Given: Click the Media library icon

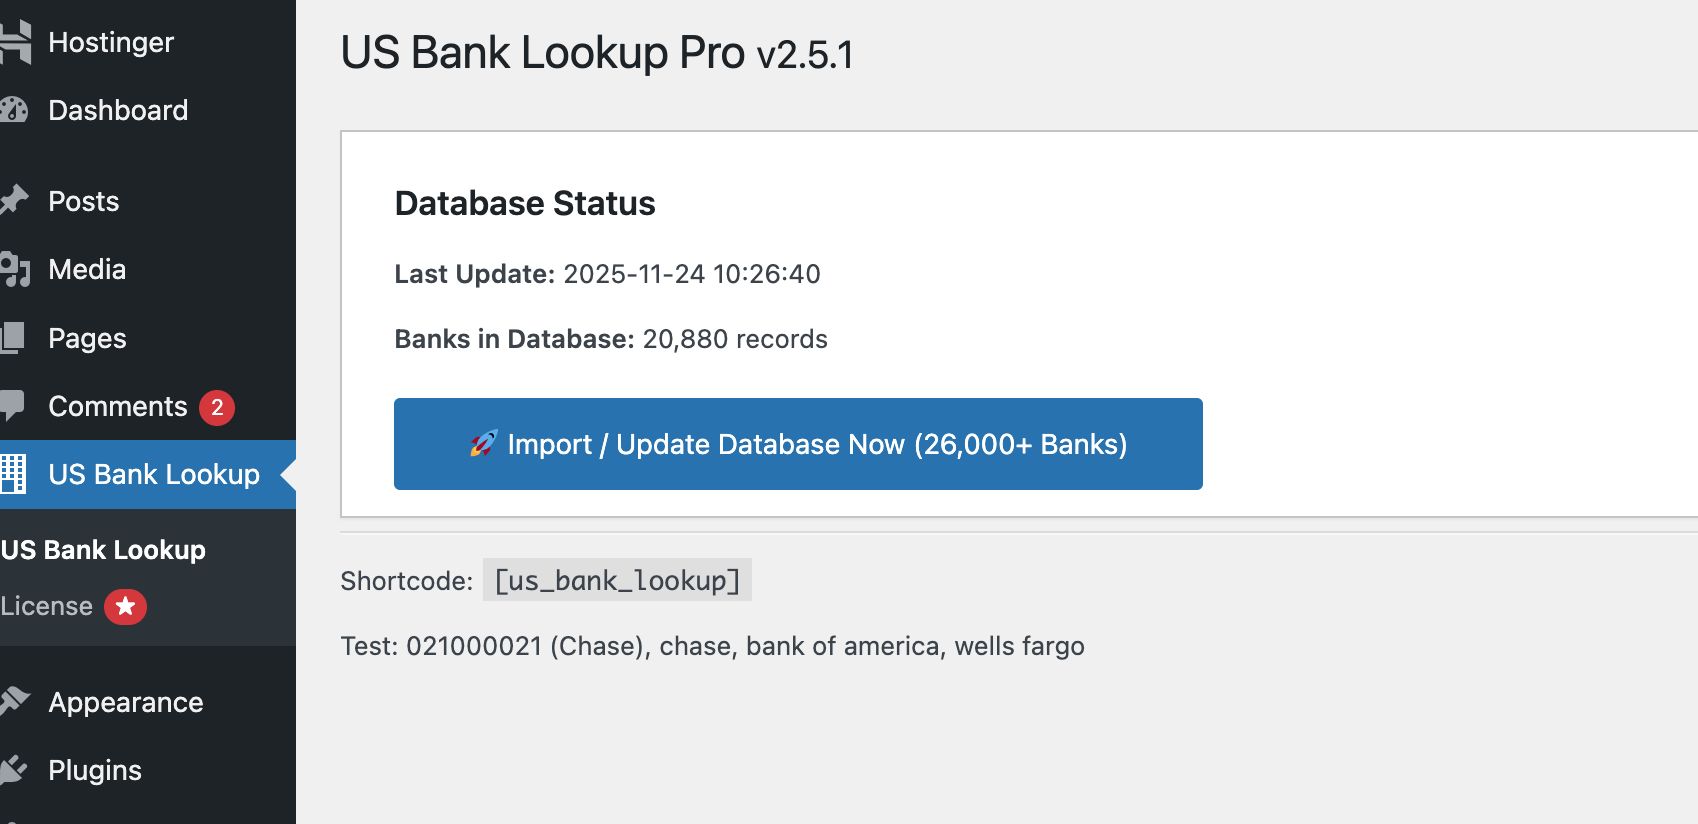Looking at the screenshot, I should coord(15,270).
